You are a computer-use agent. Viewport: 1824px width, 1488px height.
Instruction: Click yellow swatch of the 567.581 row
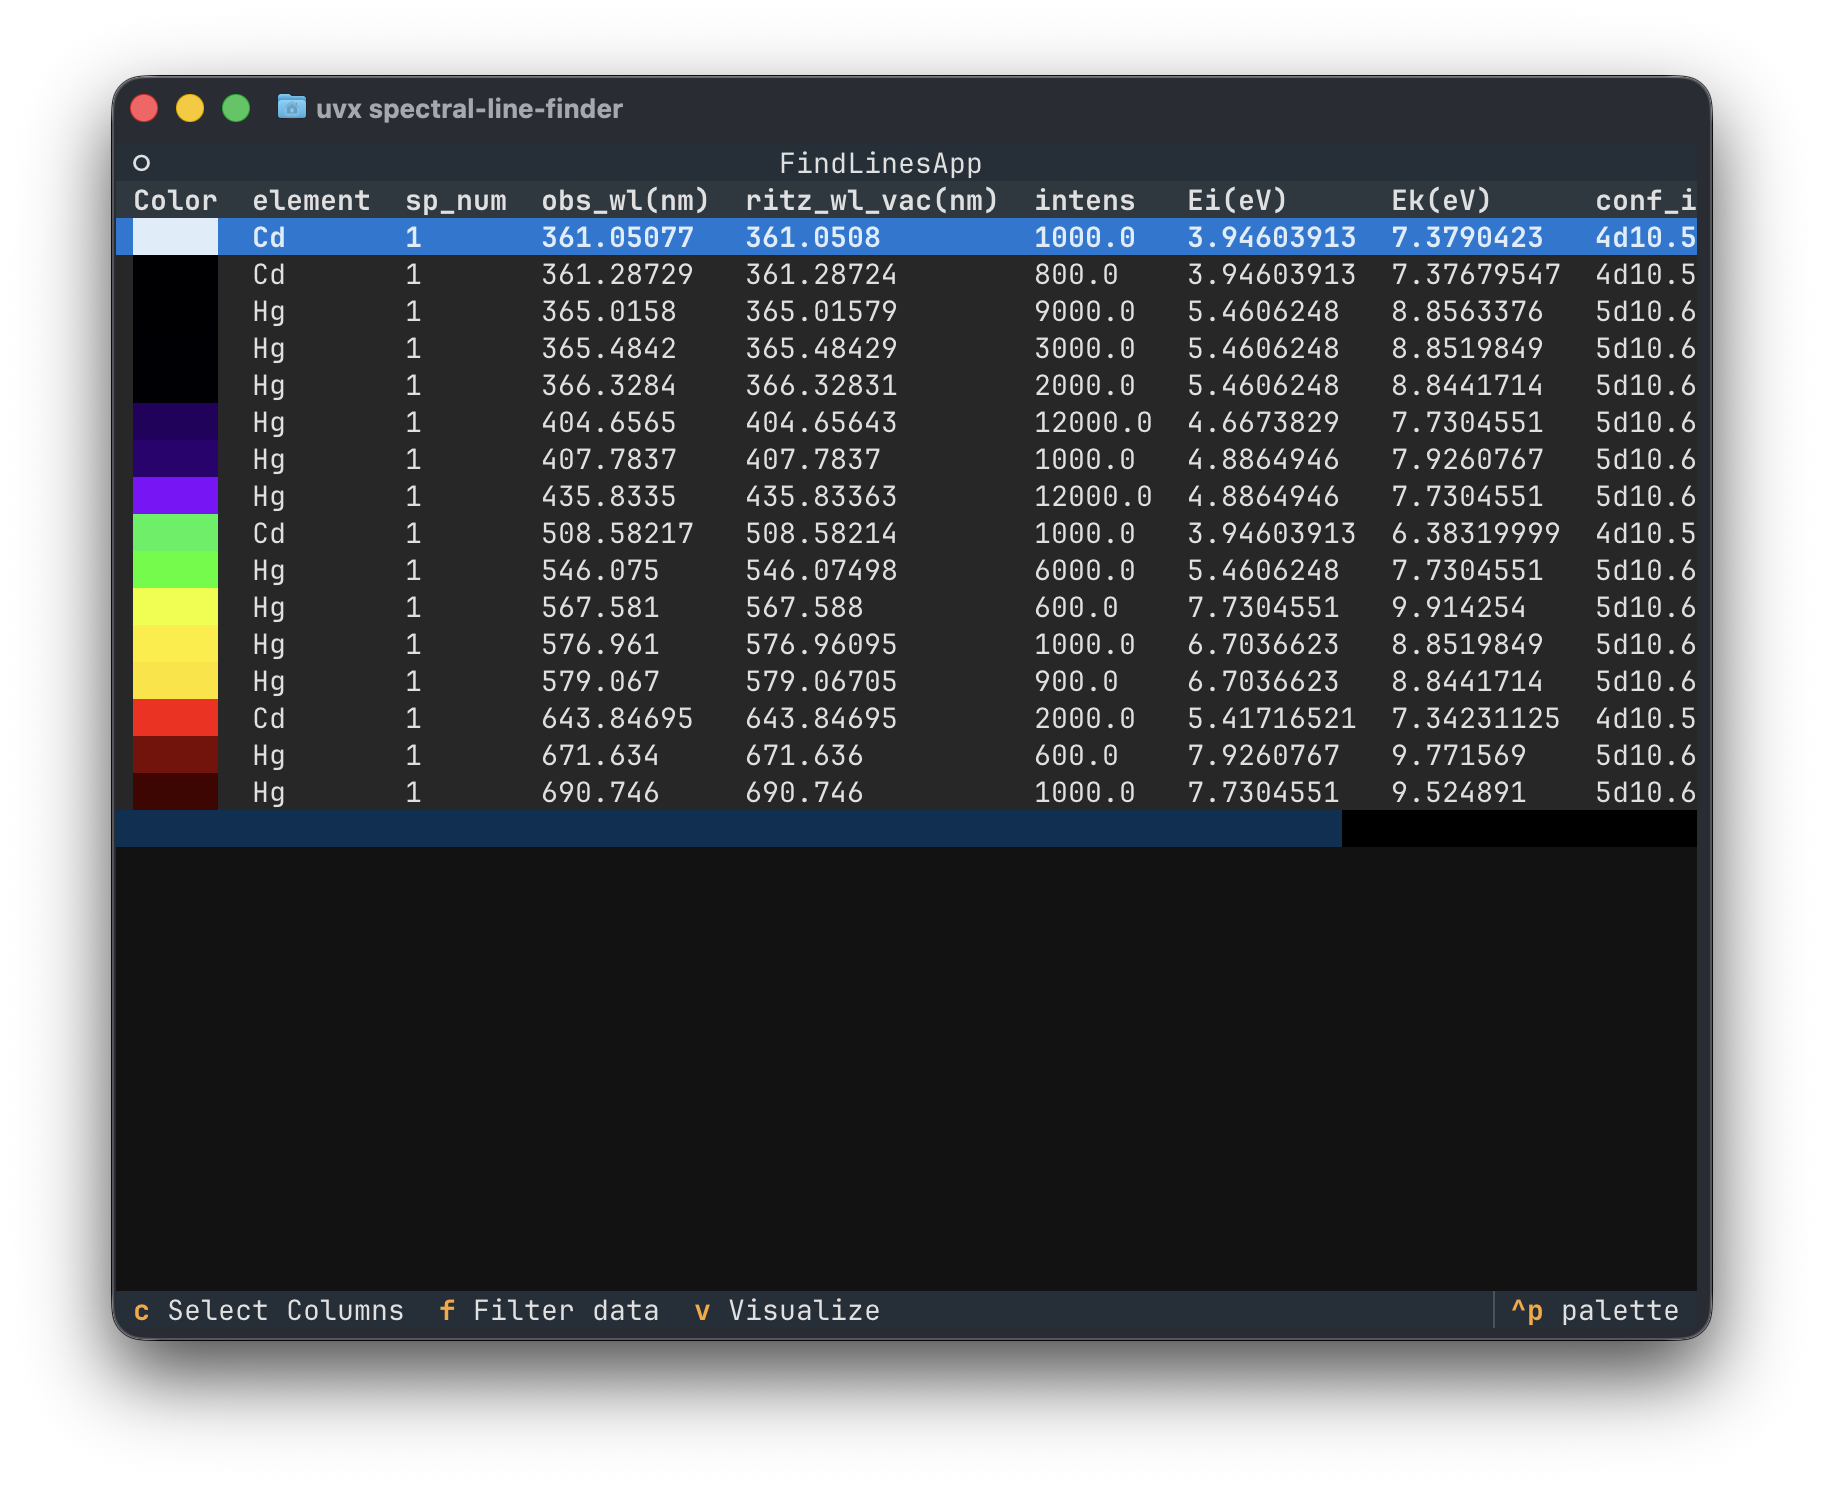coord(175,607)
